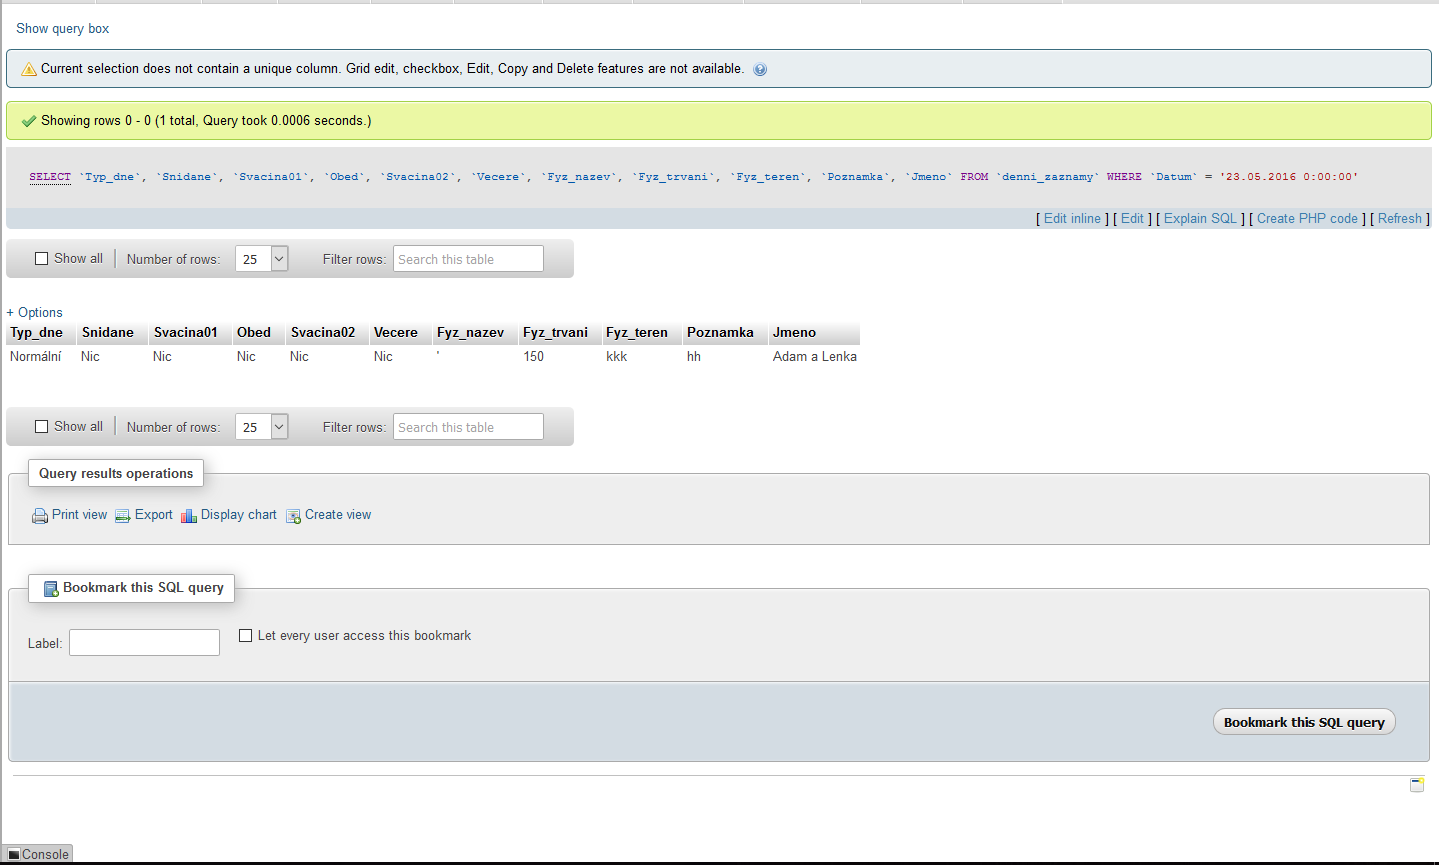
Task: Click the Create PHP code link
Action: pyautogui.click(x=1307, y=219)
